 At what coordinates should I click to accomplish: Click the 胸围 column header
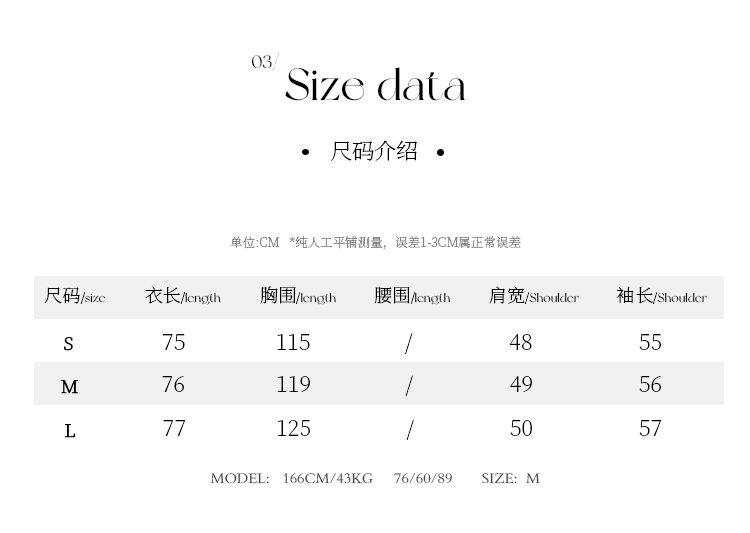tap(298, 297)
